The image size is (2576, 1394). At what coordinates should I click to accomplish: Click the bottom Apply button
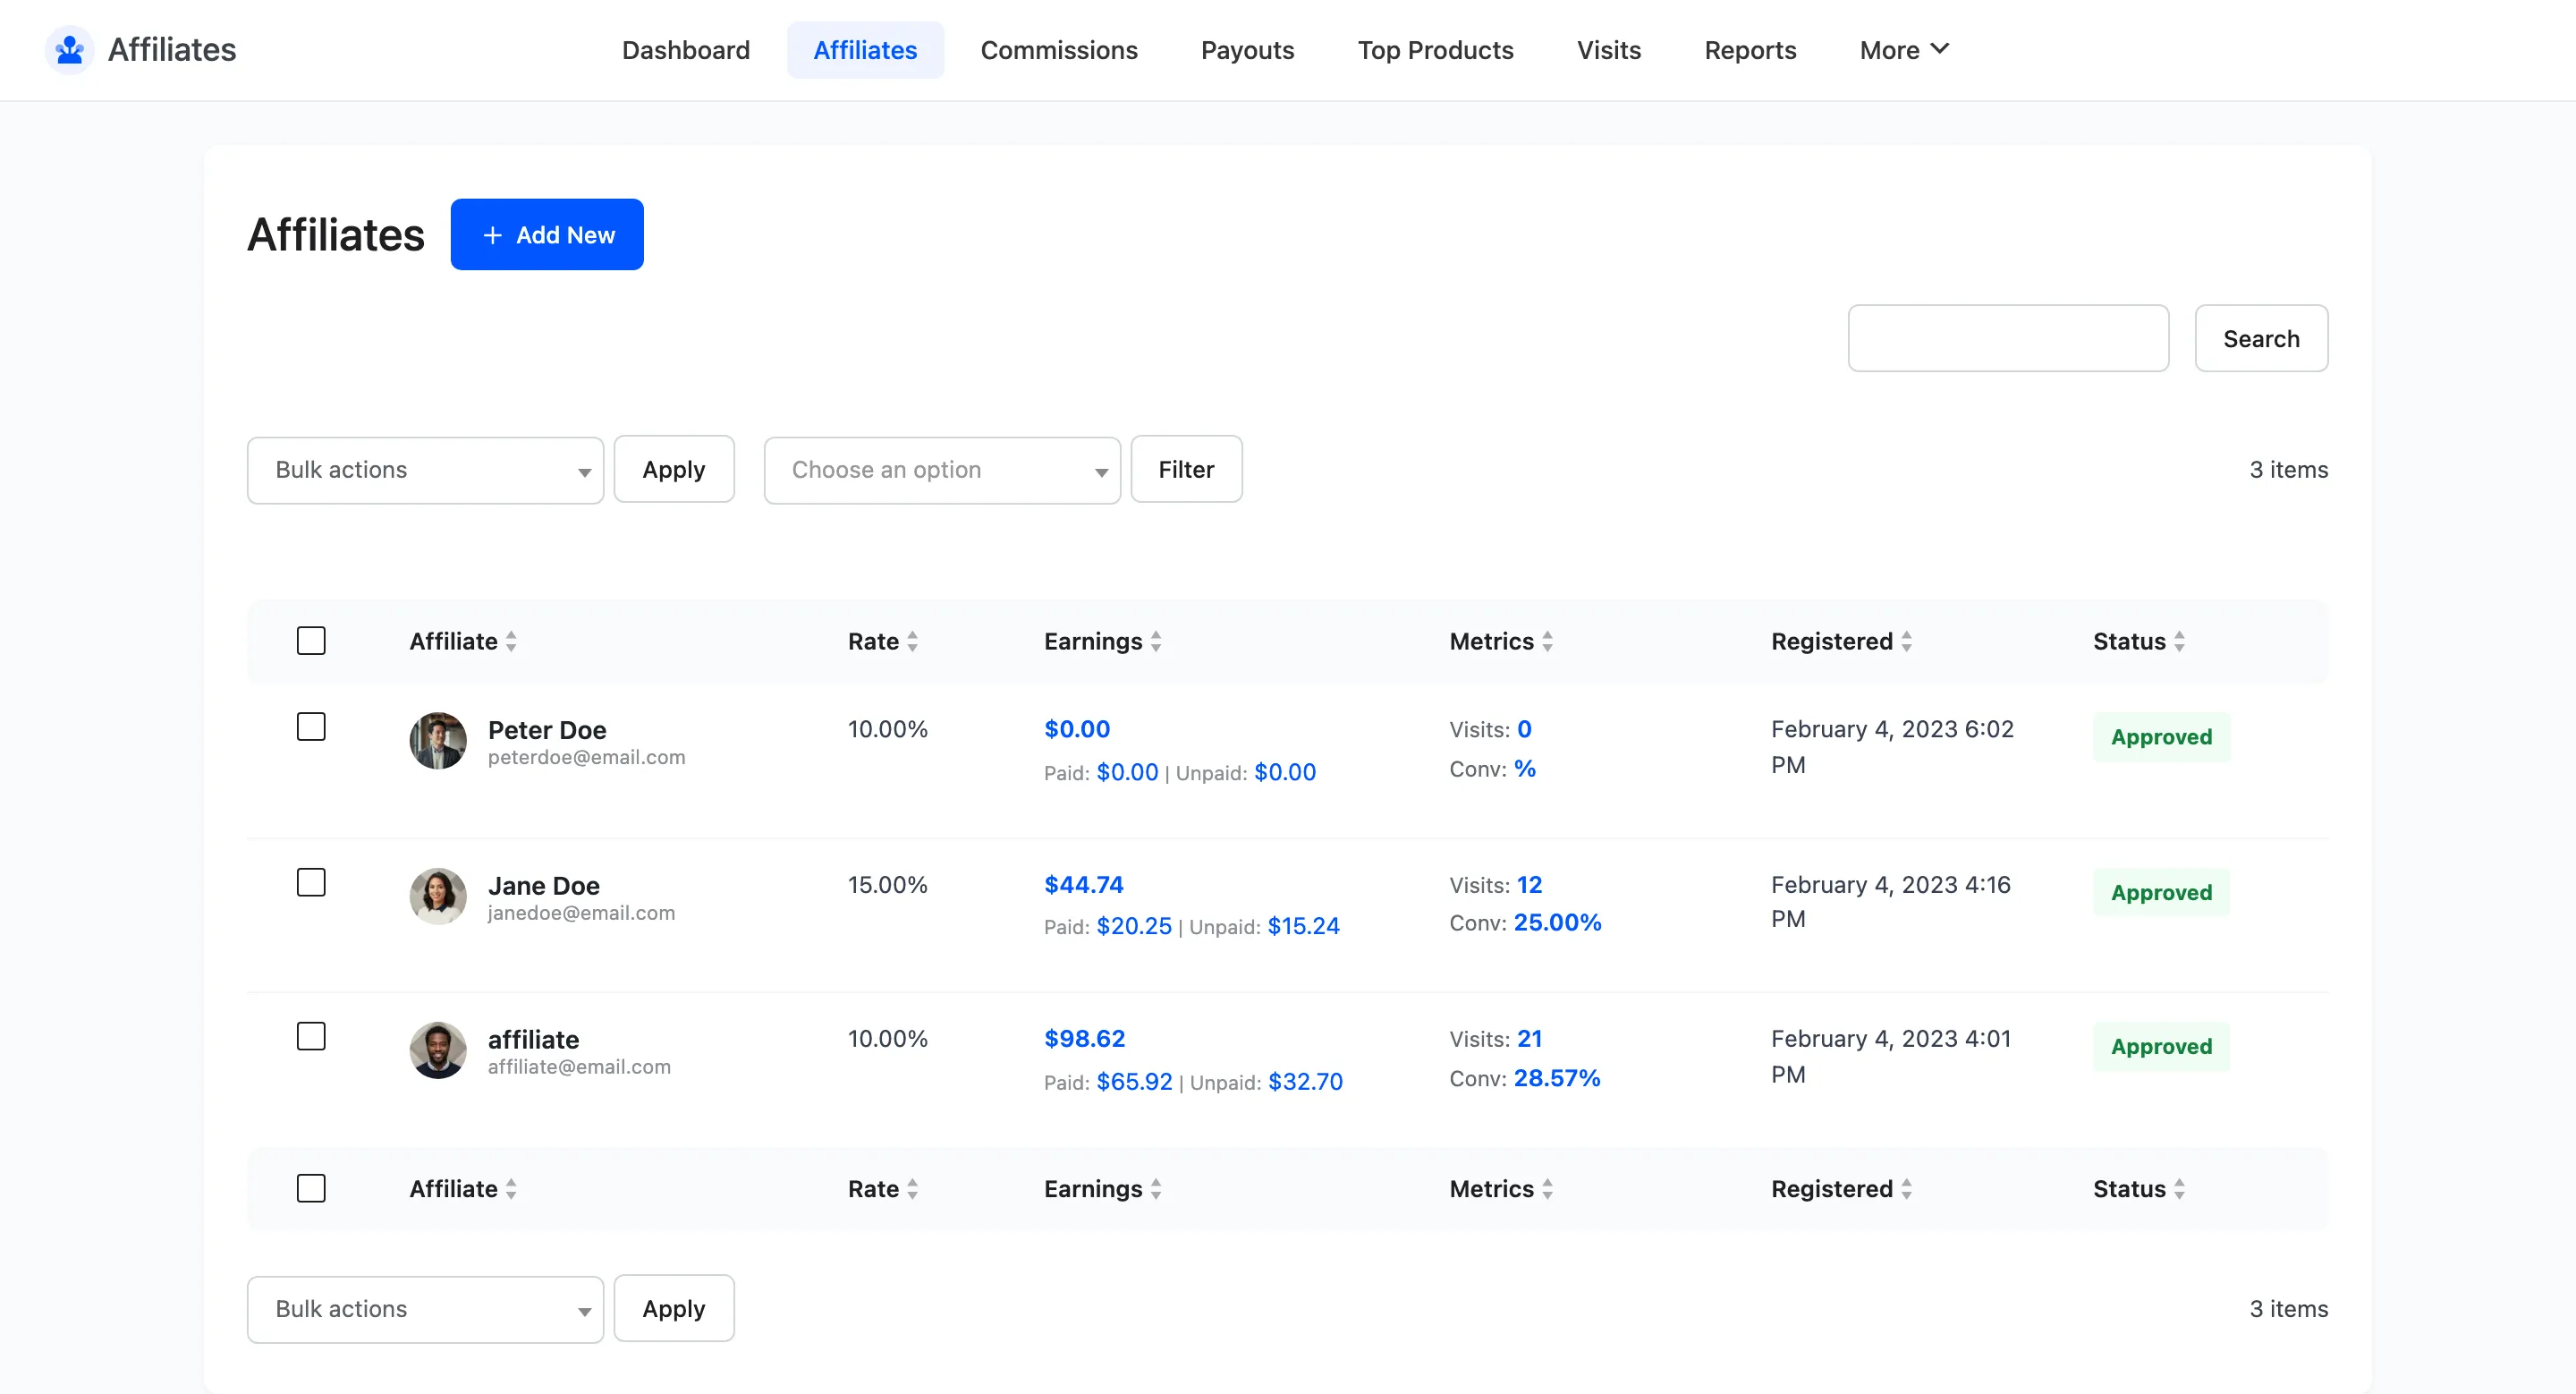674,1308
